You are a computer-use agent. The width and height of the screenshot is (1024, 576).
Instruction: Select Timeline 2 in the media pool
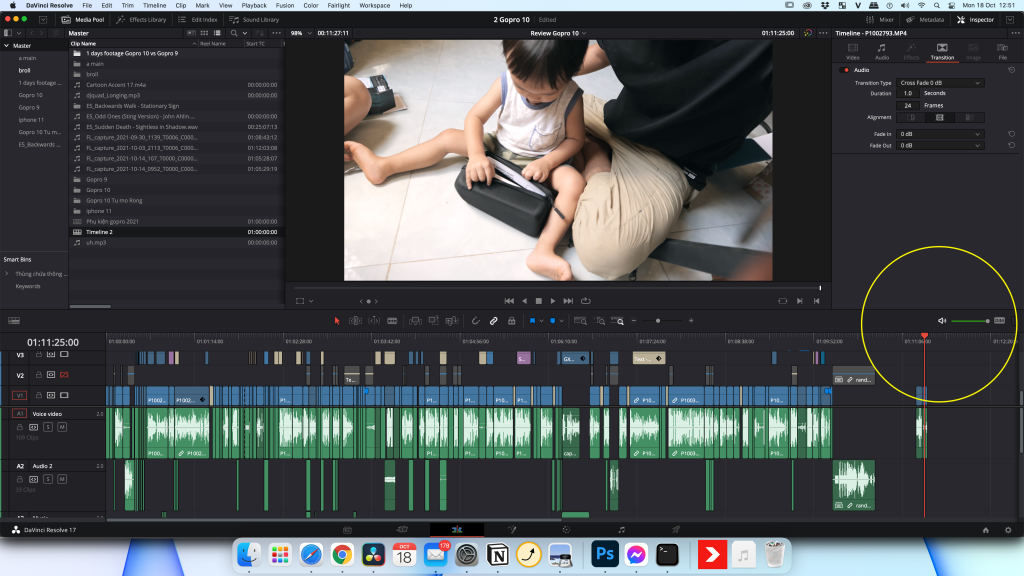99,232
